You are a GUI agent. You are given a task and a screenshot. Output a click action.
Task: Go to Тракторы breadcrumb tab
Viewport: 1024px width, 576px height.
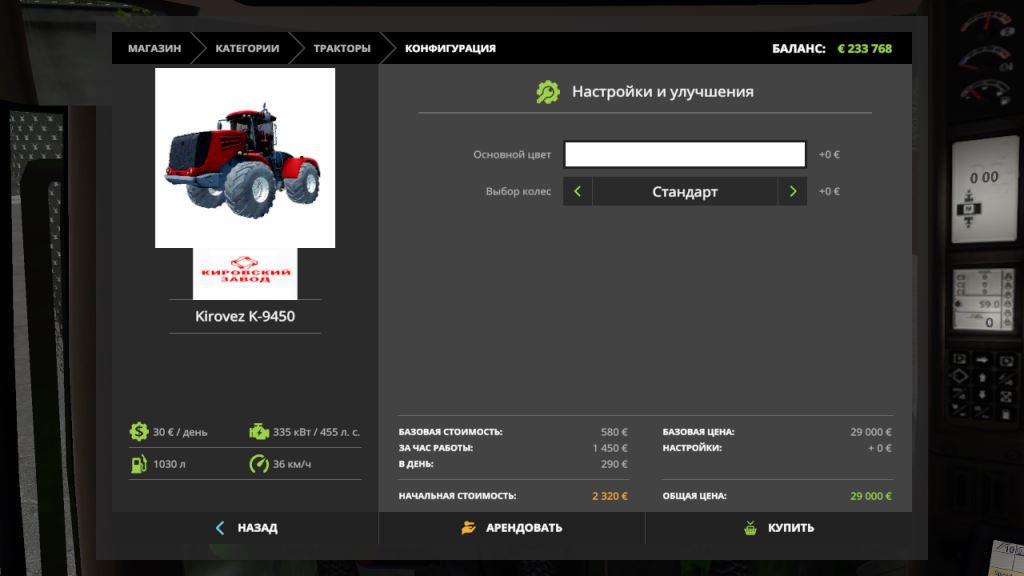pyautogui.click(x=341, y=48)
